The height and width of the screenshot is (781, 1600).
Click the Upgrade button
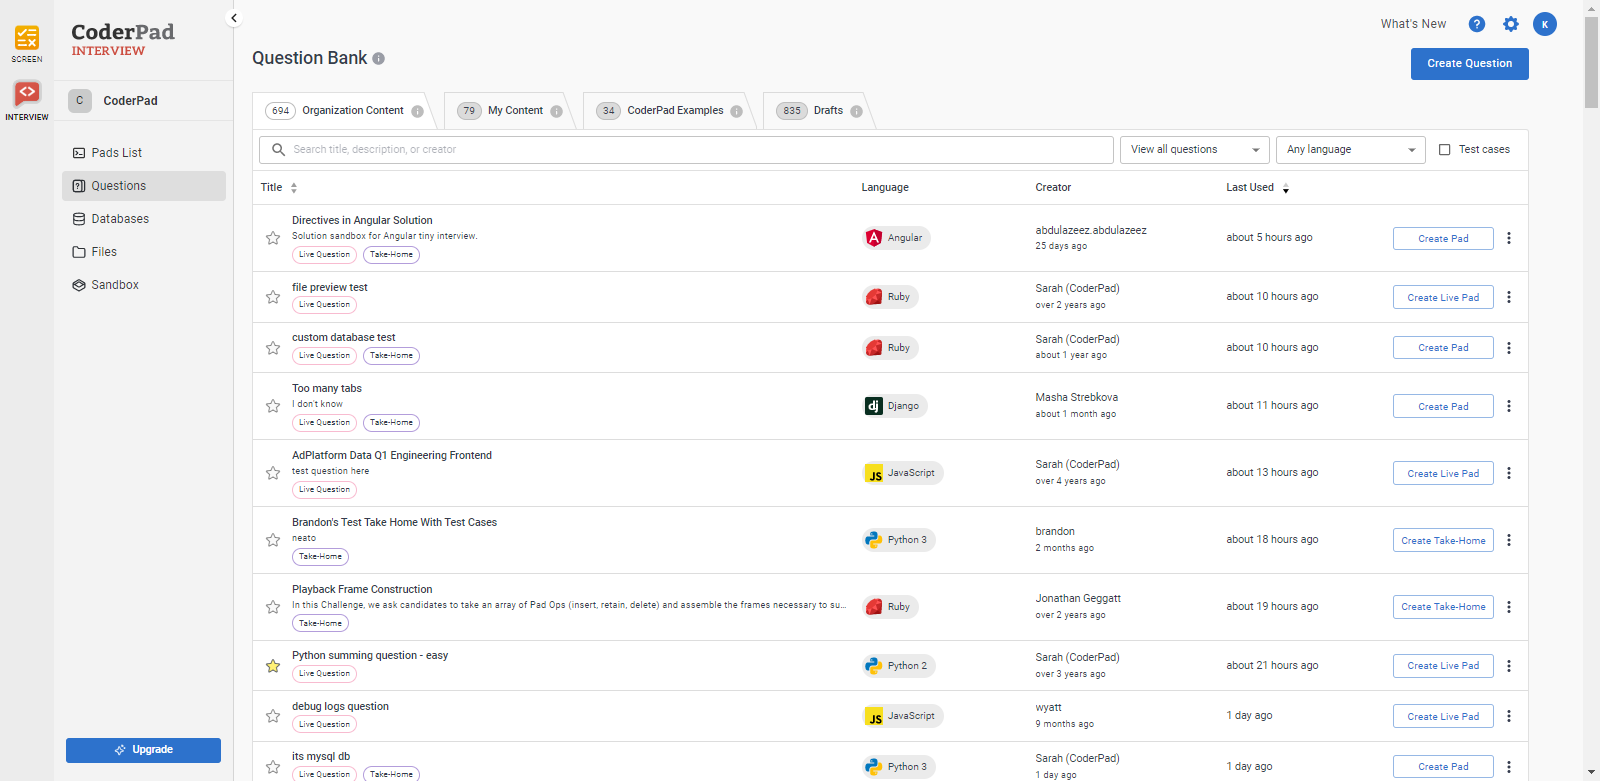click(143, 750)
